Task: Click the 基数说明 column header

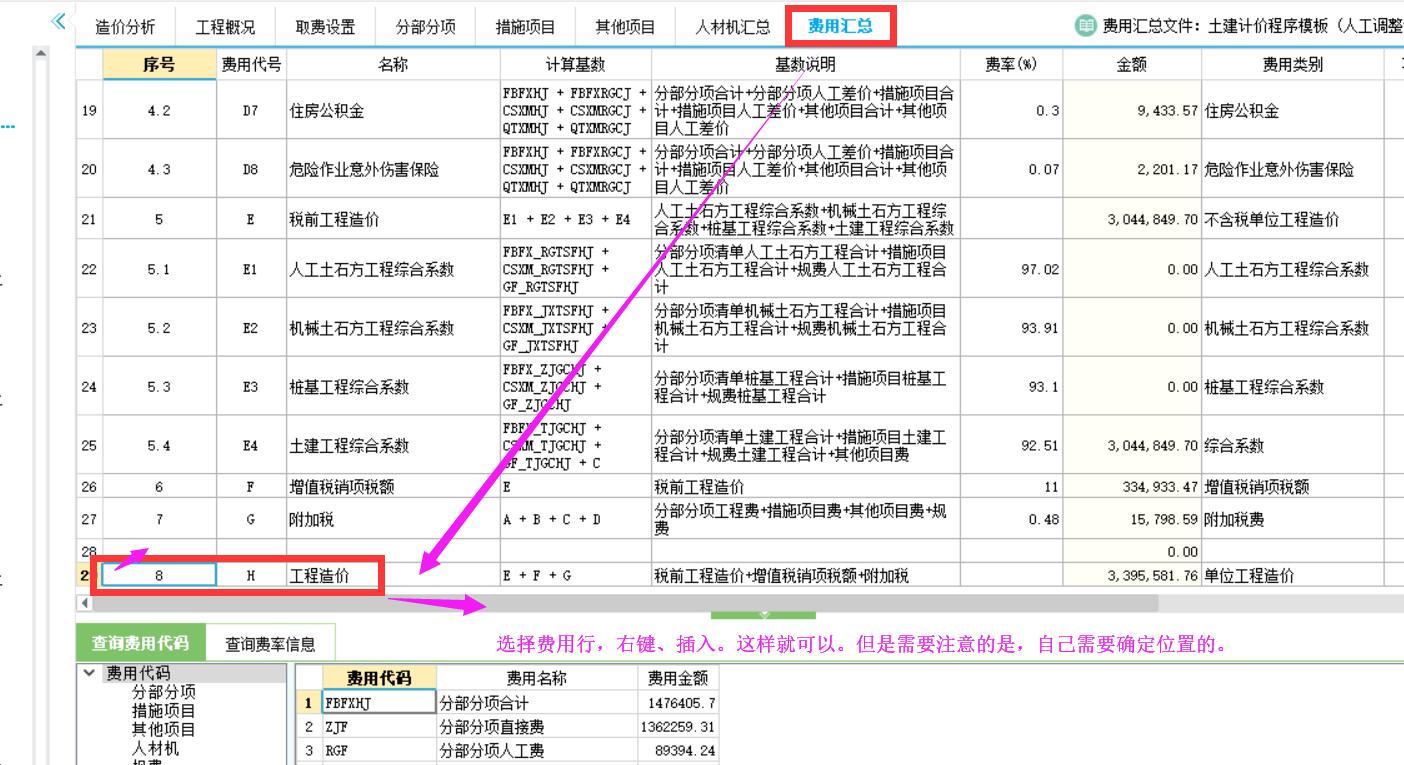Action: [805, 64]
